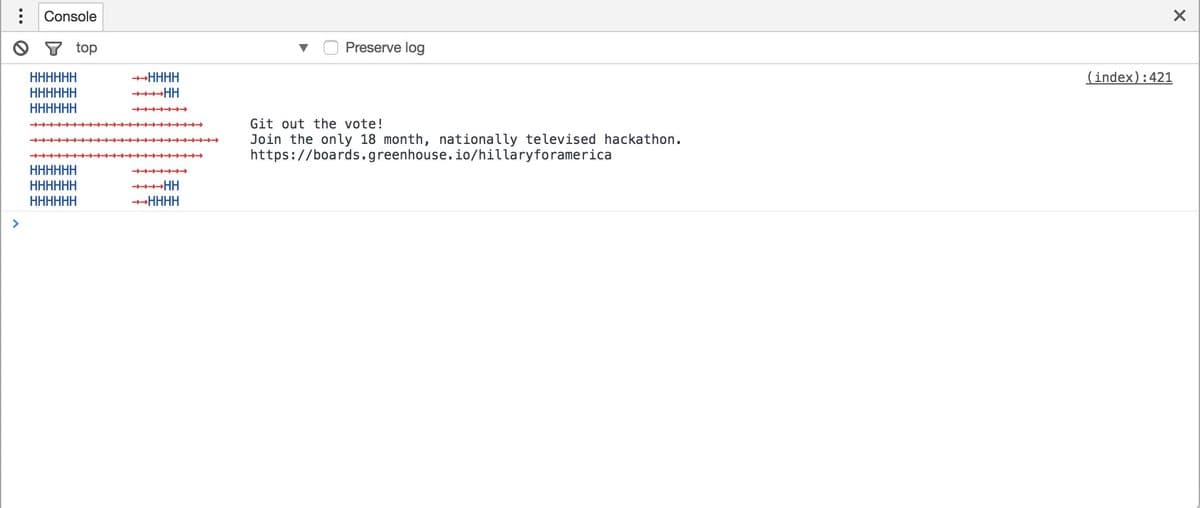Click the 'Preserve log' label text
Viewport: 1200px width, 508px height.
click(x=385, y=48)
